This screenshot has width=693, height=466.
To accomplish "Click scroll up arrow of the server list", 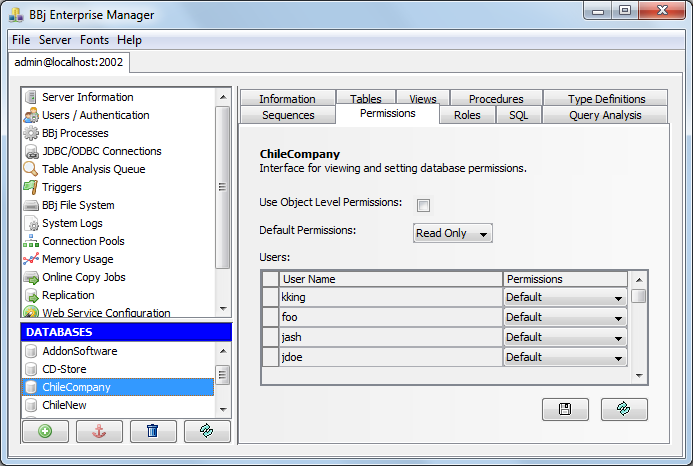I will 223,97.
